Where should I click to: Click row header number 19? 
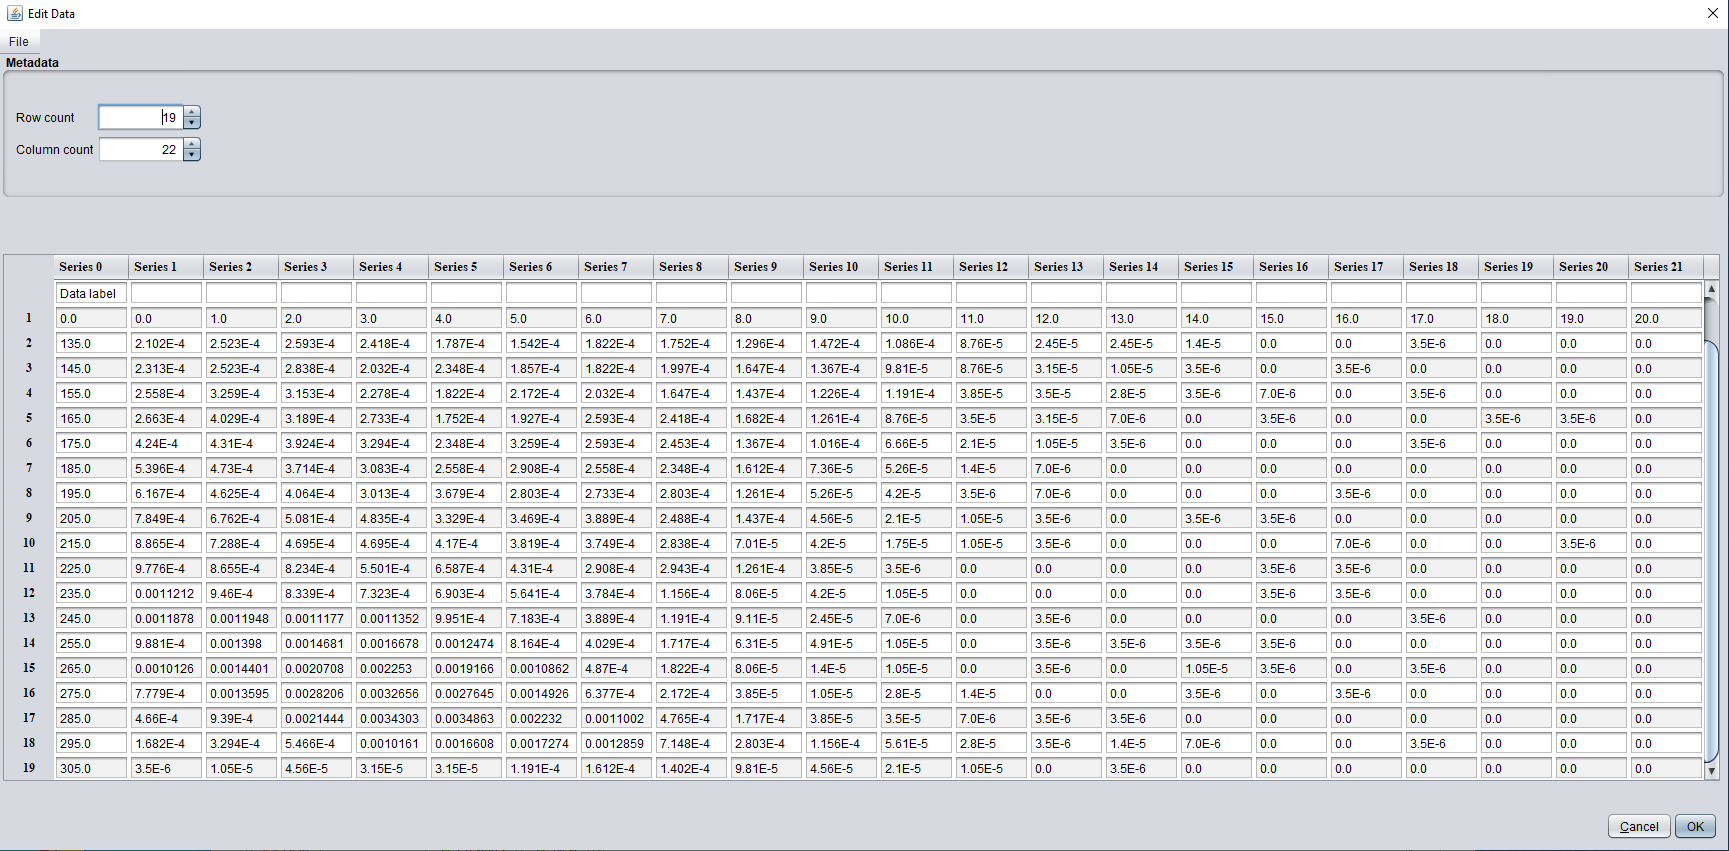[29, 769]
